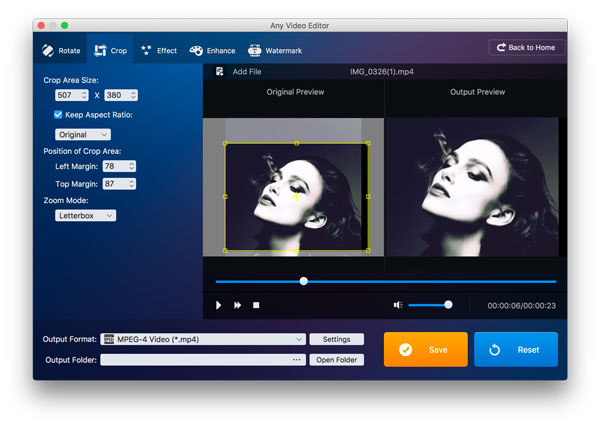
Task: Click the Play button icon
Action: point(218,305)
